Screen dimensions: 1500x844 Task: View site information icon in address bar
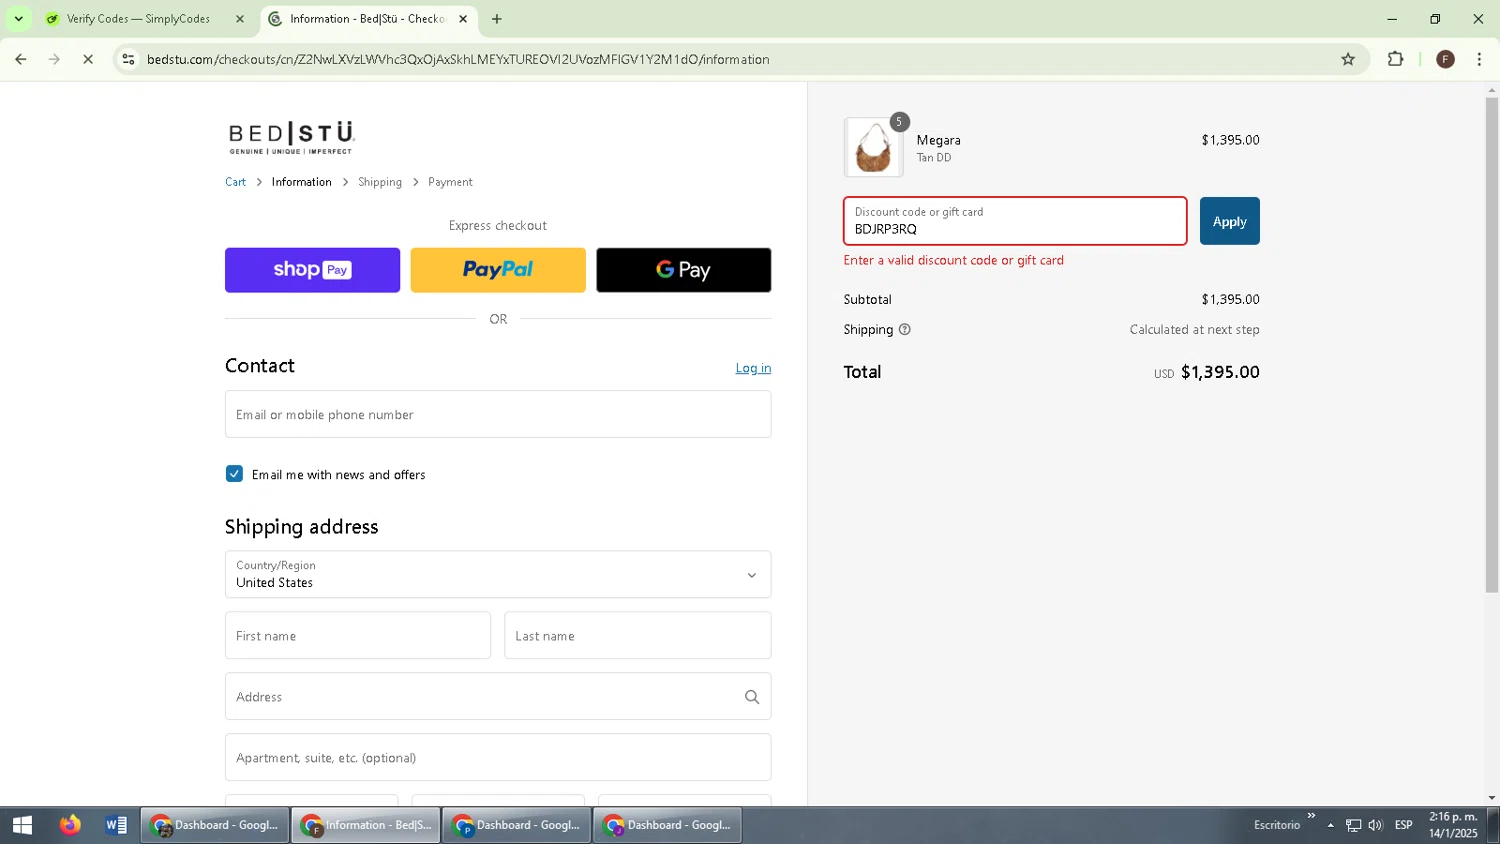(128, 59)
